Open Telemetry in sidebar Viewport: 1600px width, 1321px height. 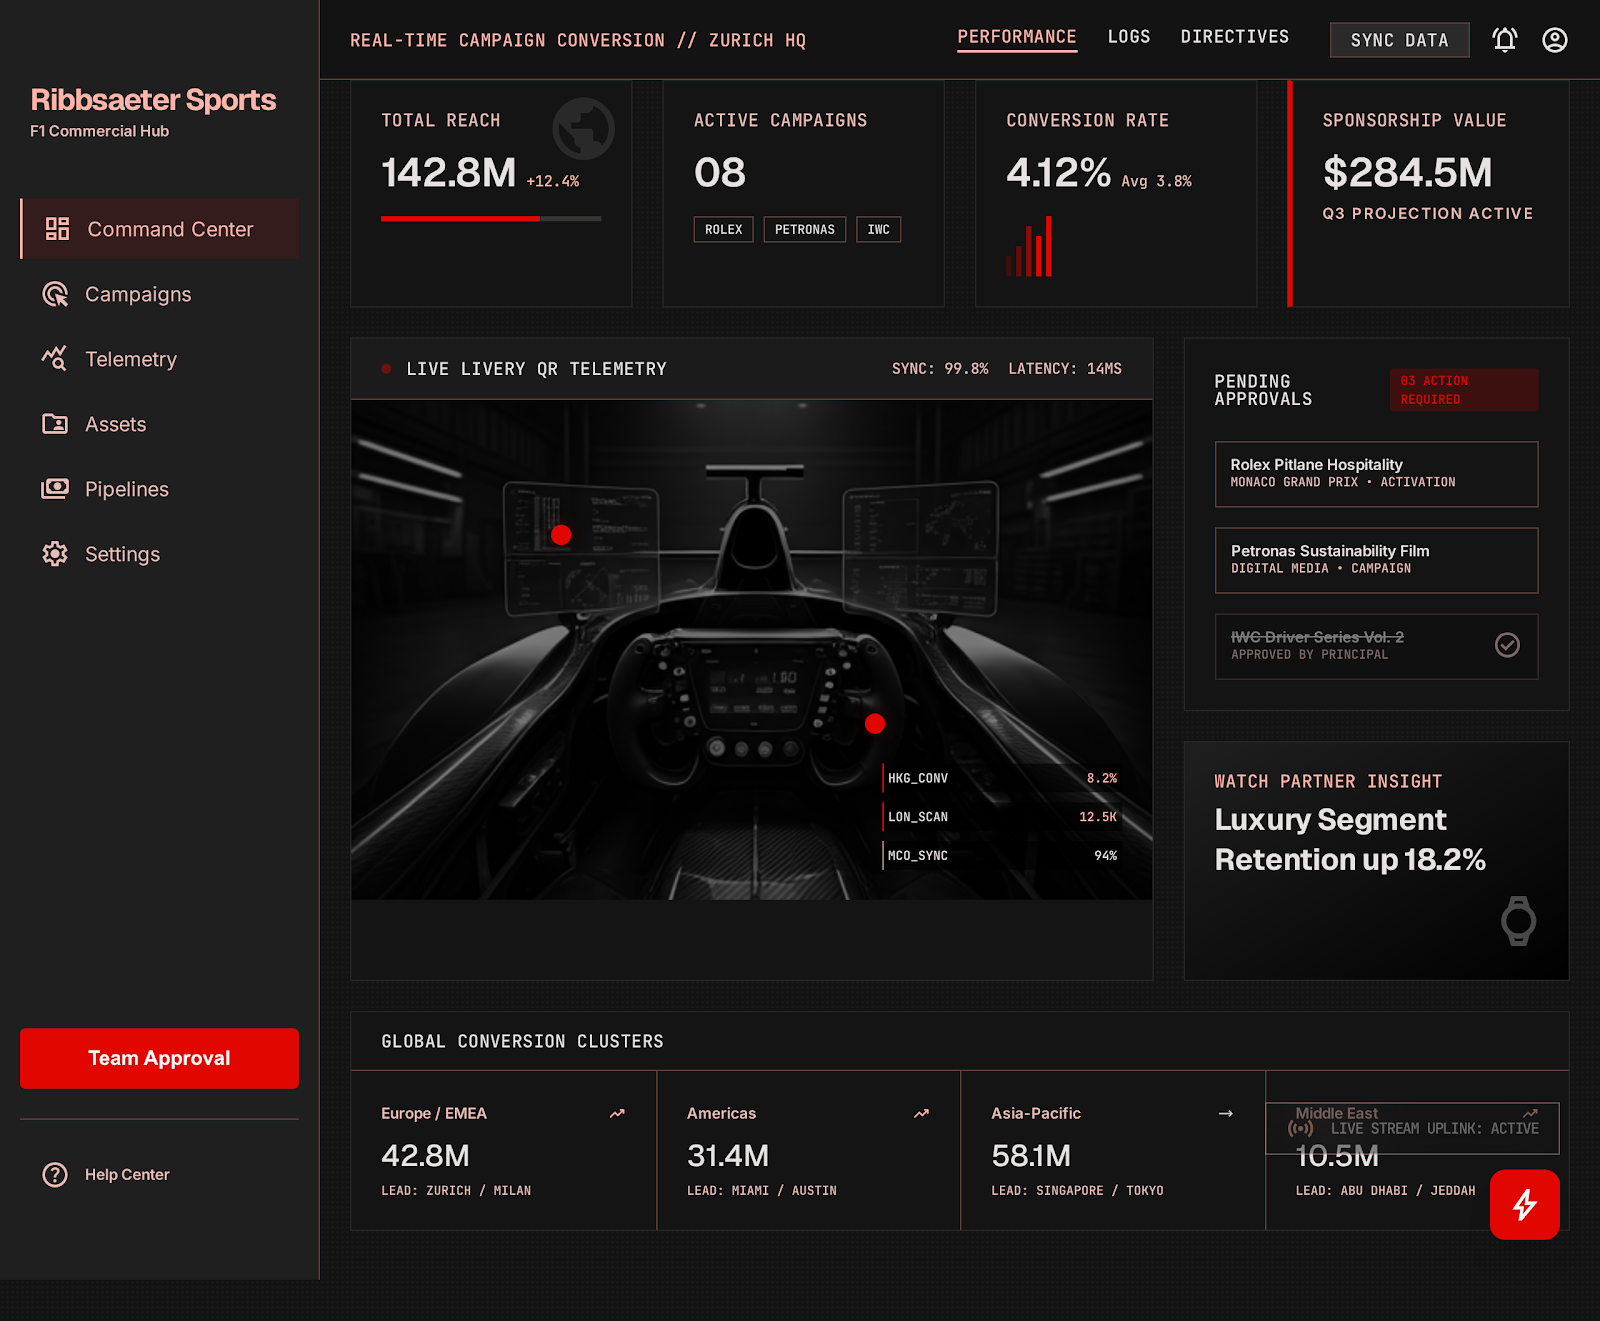(x=160, y=359)
